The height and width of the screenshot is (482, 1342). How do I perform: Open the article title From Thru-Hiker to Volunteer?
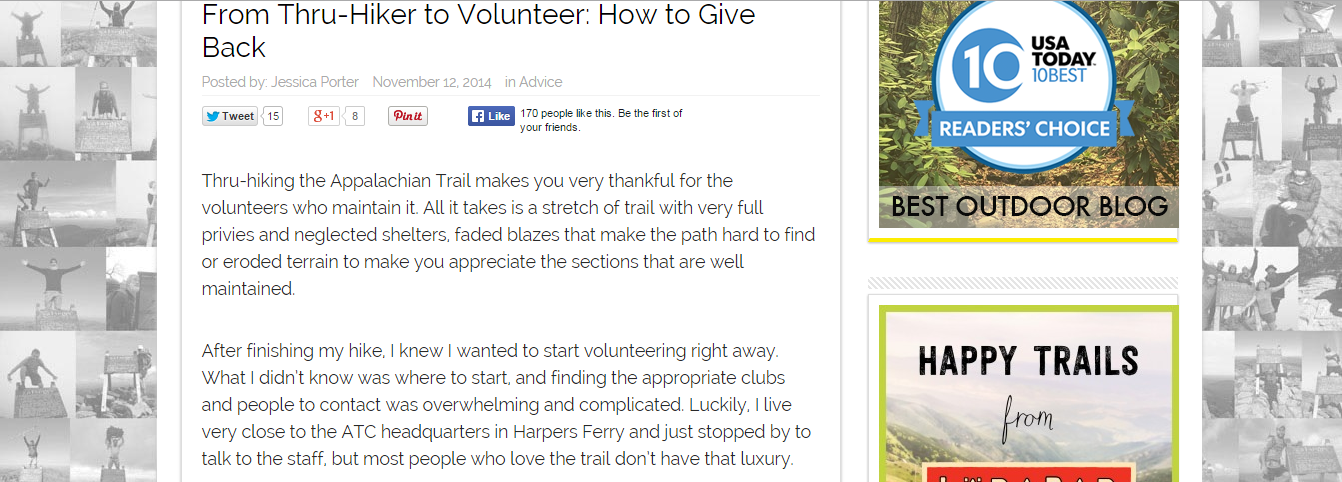point(478,30)
